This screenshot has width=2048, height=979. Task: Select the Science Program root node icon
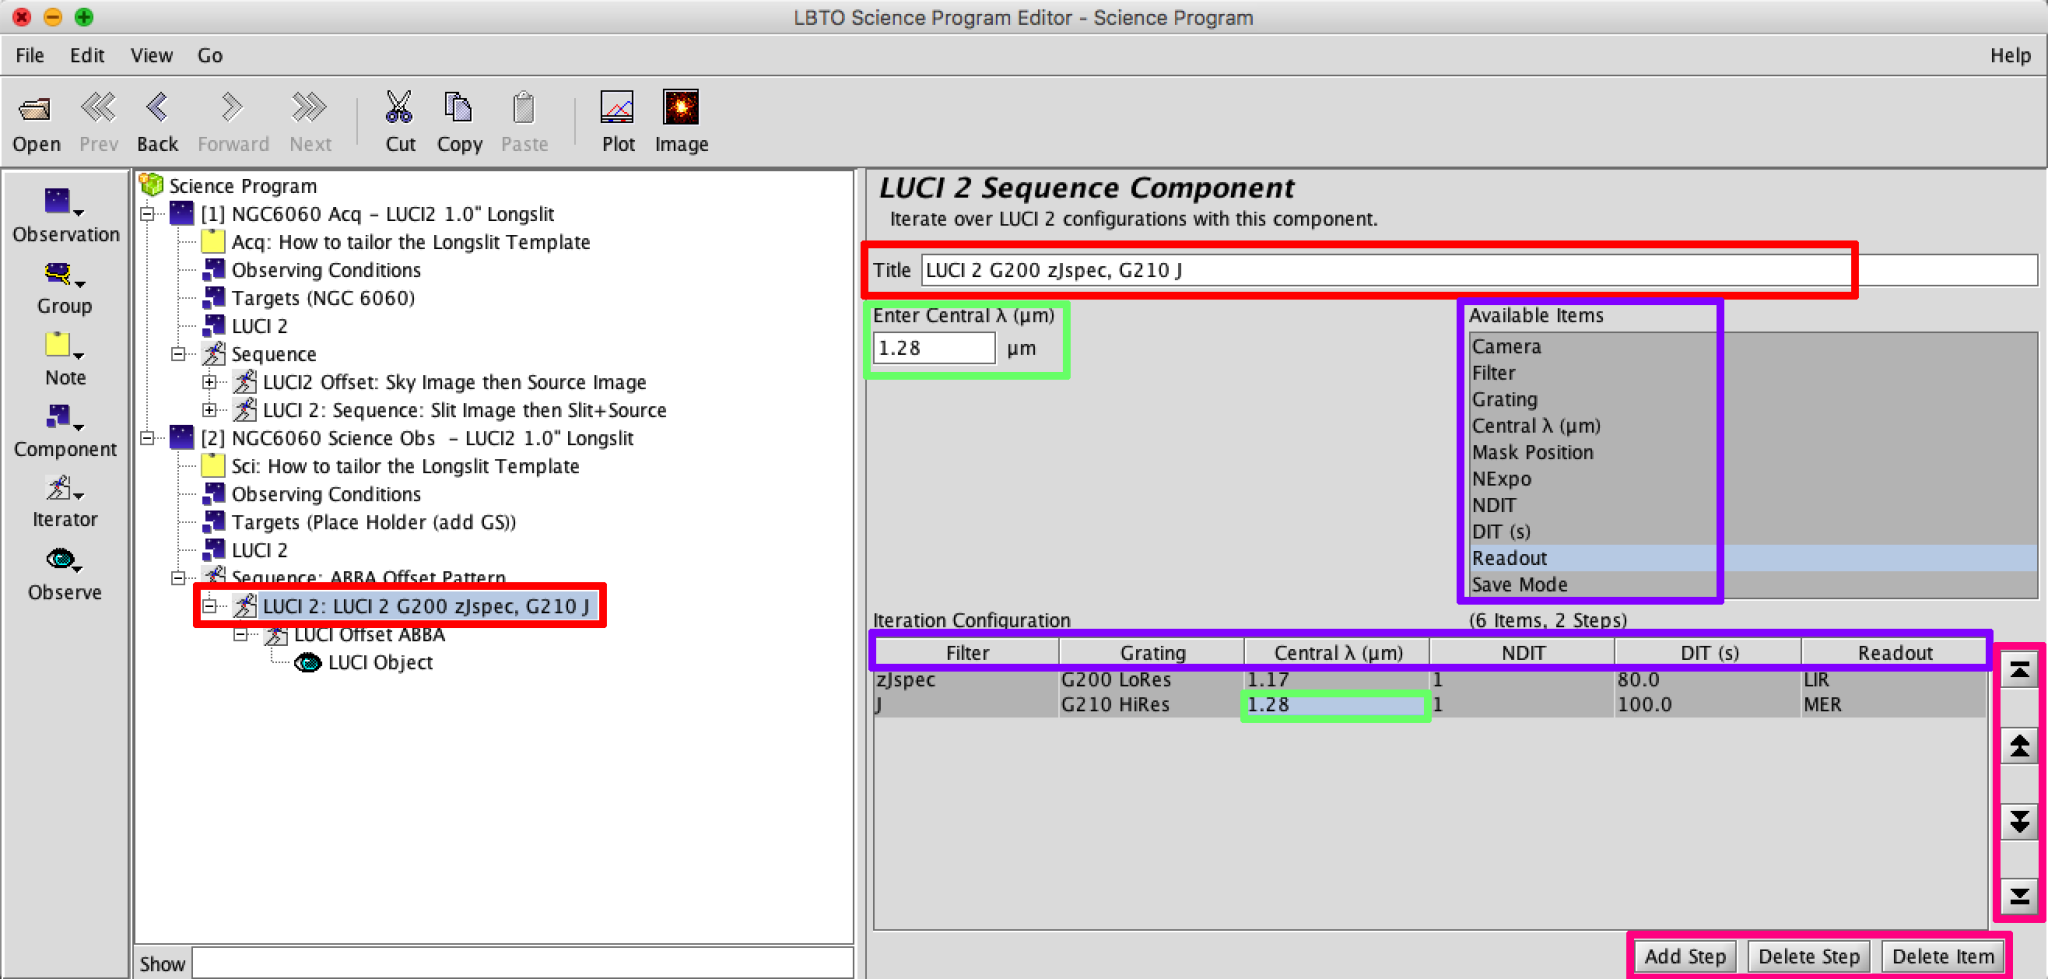pyautogui.click(x=152, y=185)
